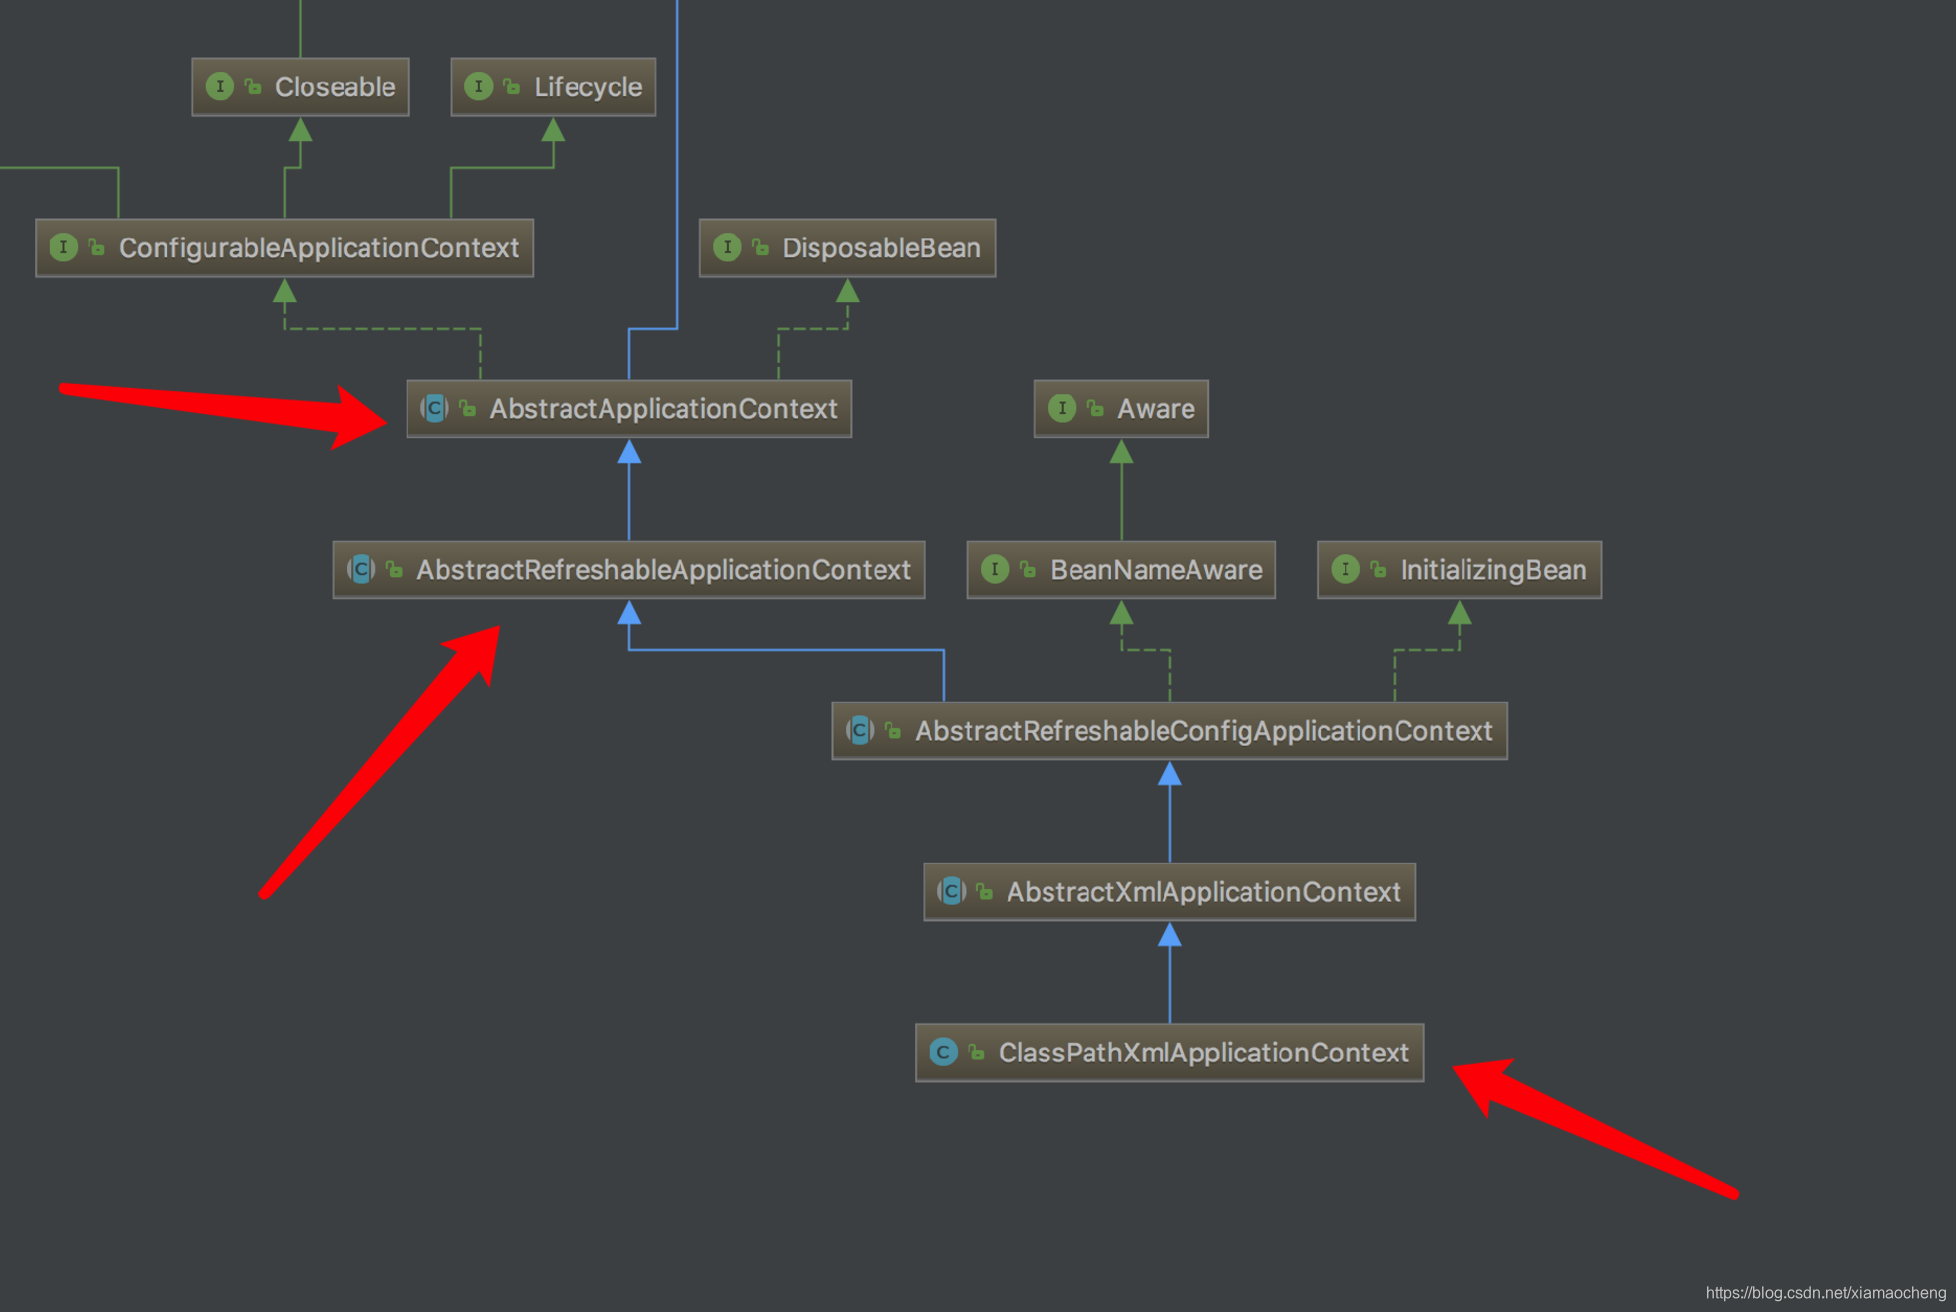The image size is (1956, 1312).
Task: Click the interface icon on DisposableBean node
Action: point(727,247)
